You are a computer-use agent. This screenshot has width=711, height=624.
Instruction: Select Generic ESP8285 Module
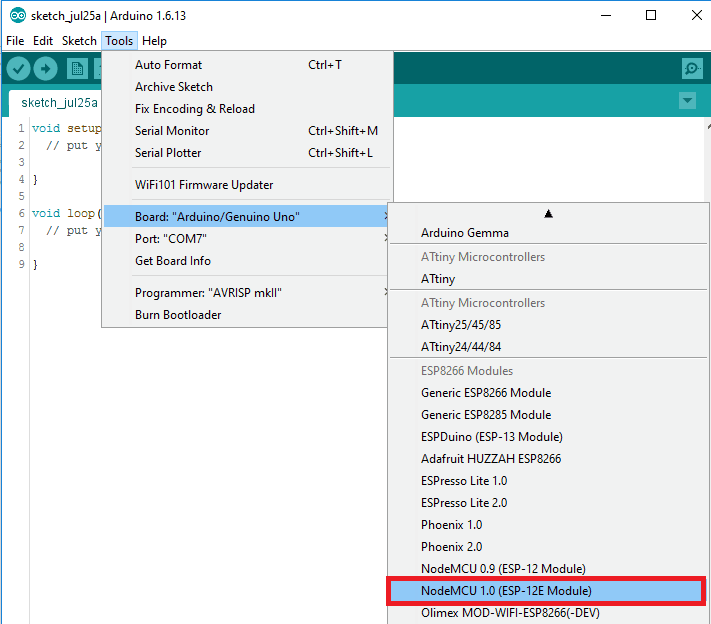(548, 414)
